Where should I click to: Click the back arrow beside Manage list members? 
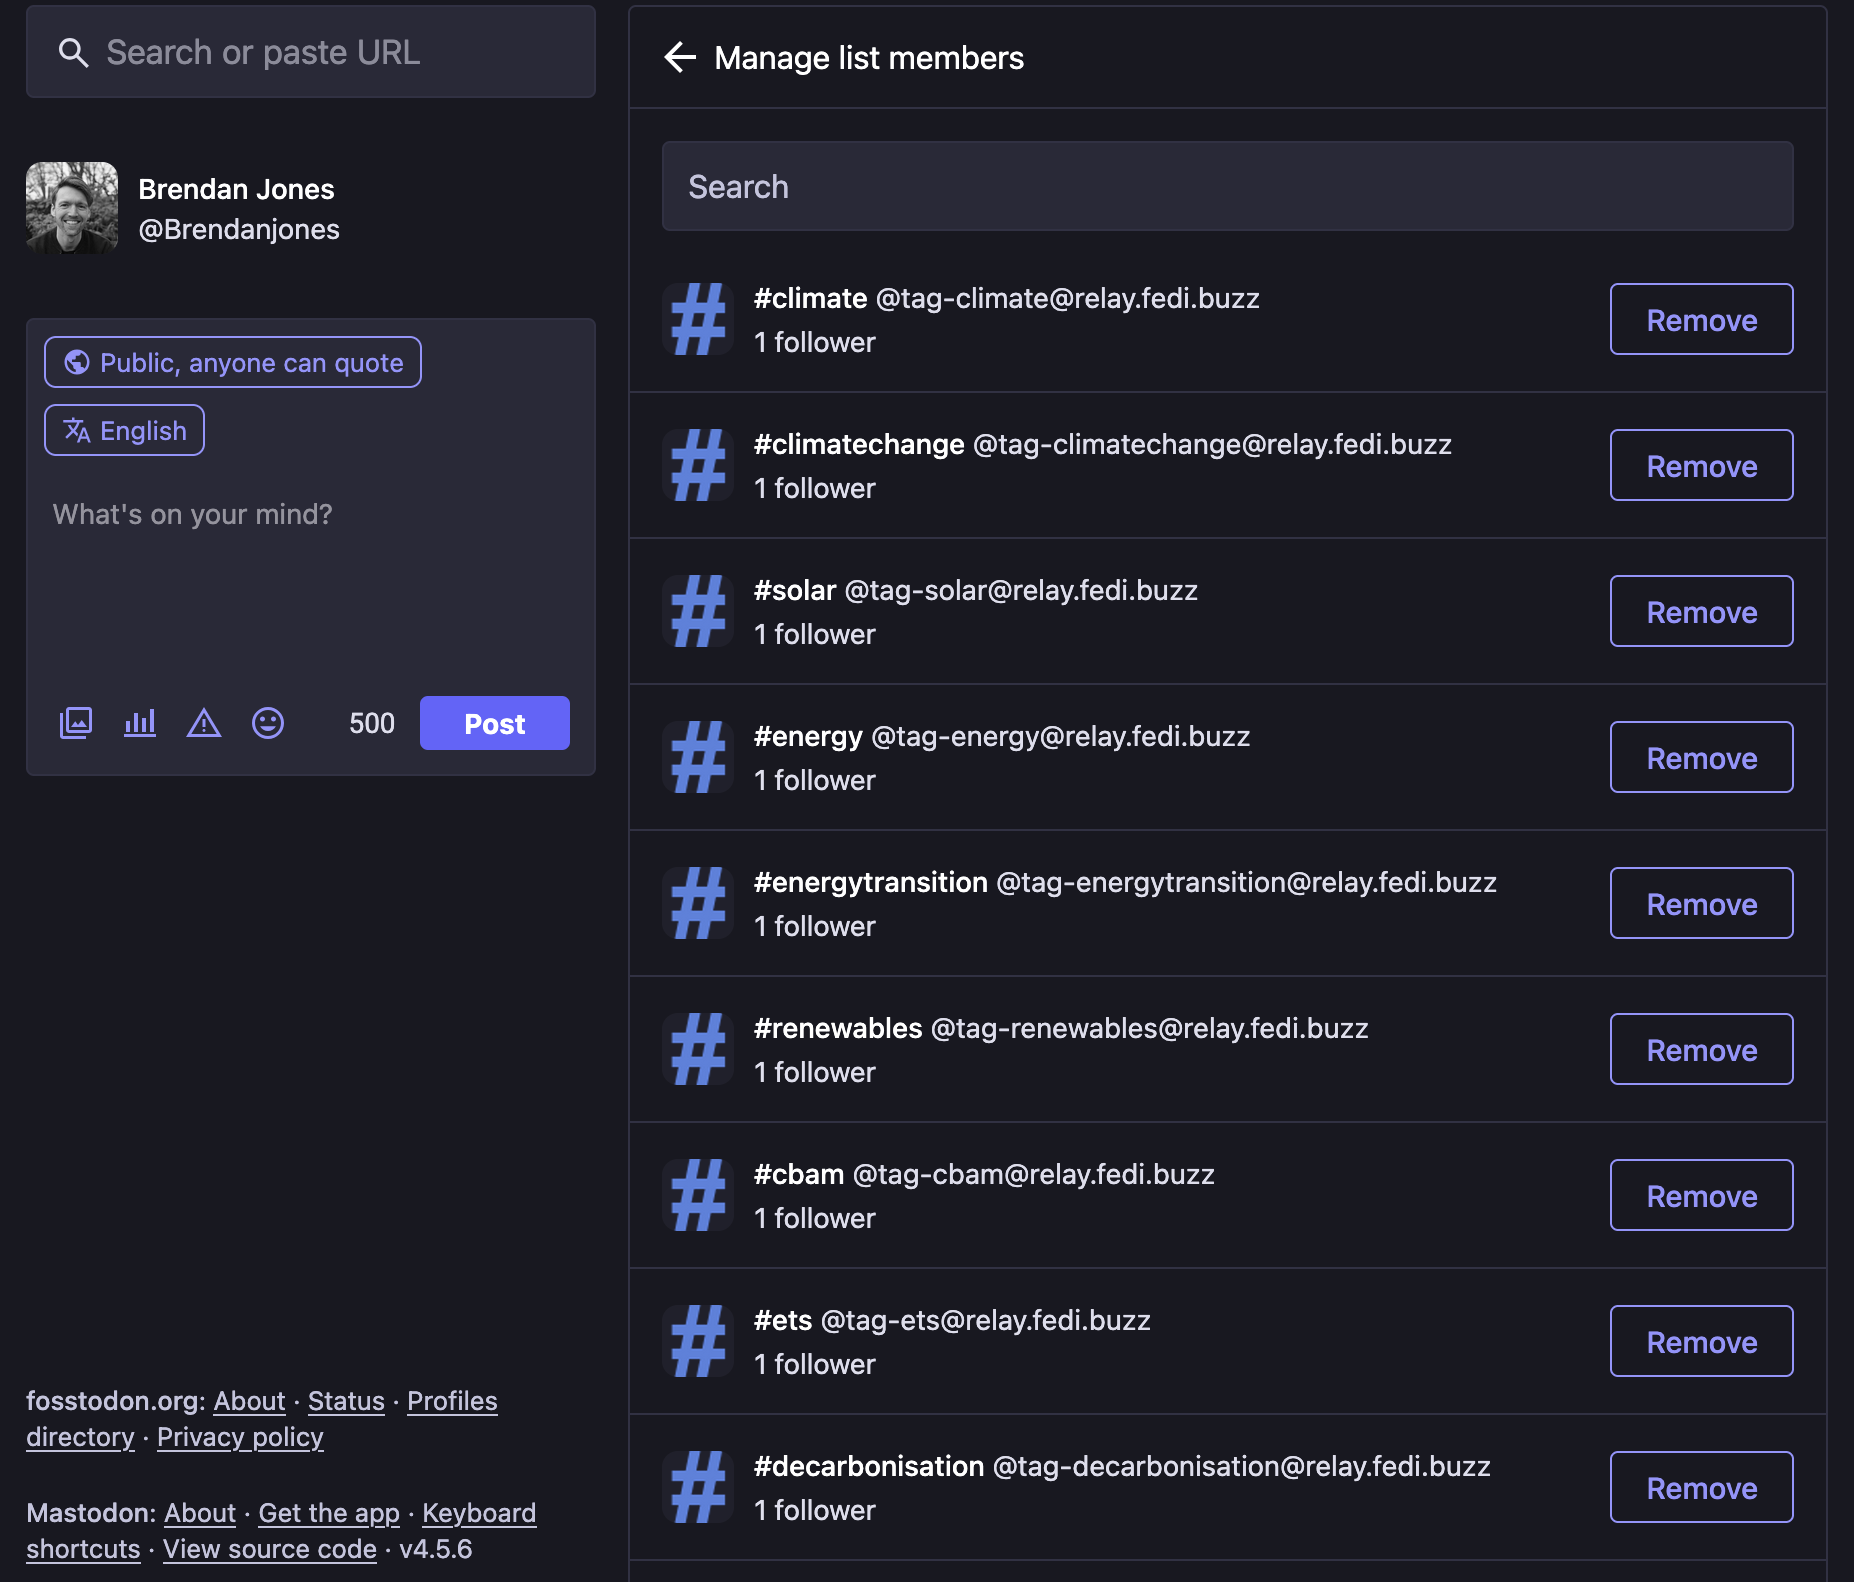pyautogui.click(x=680, y=58)
